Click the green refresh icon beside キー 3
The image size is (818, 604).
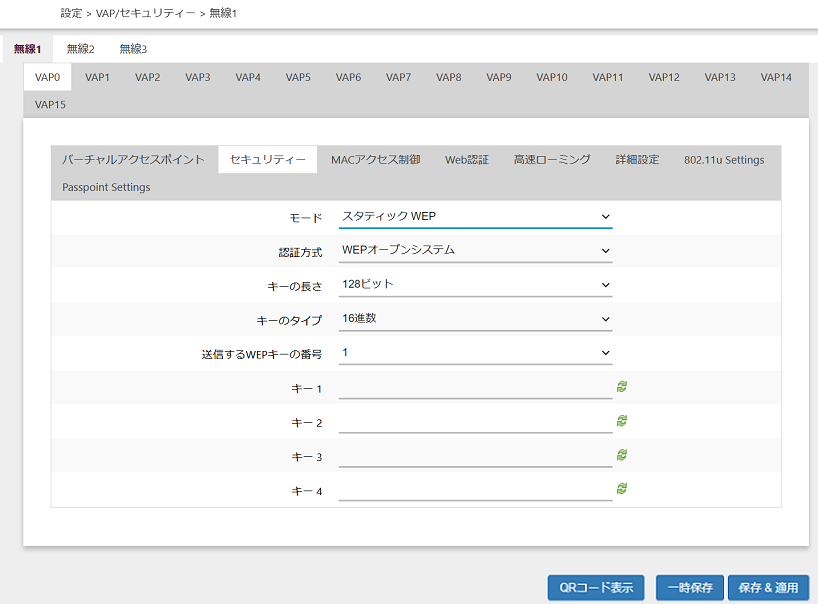(x=622, y=455)
